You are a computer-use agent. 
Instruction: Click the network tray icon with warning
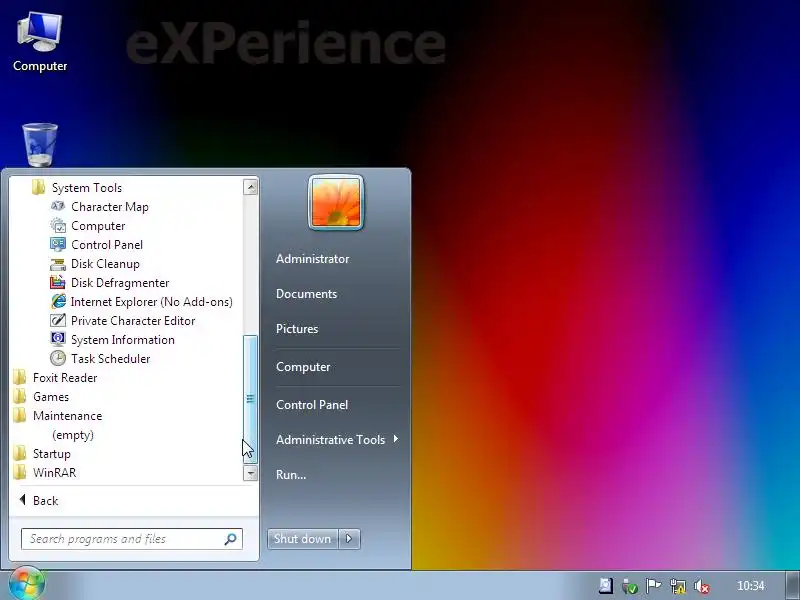click(x=678, y=586)
